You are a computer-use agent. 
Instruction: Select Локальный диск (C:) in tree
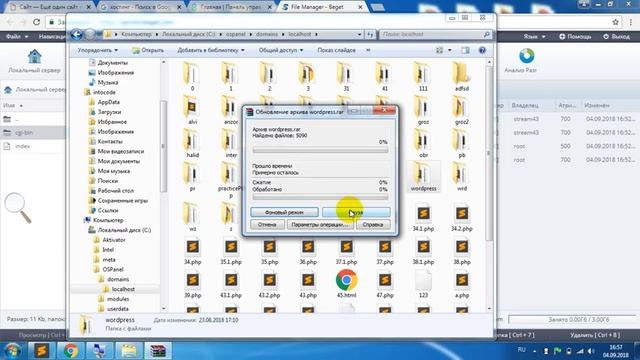(x=124, y=230)
